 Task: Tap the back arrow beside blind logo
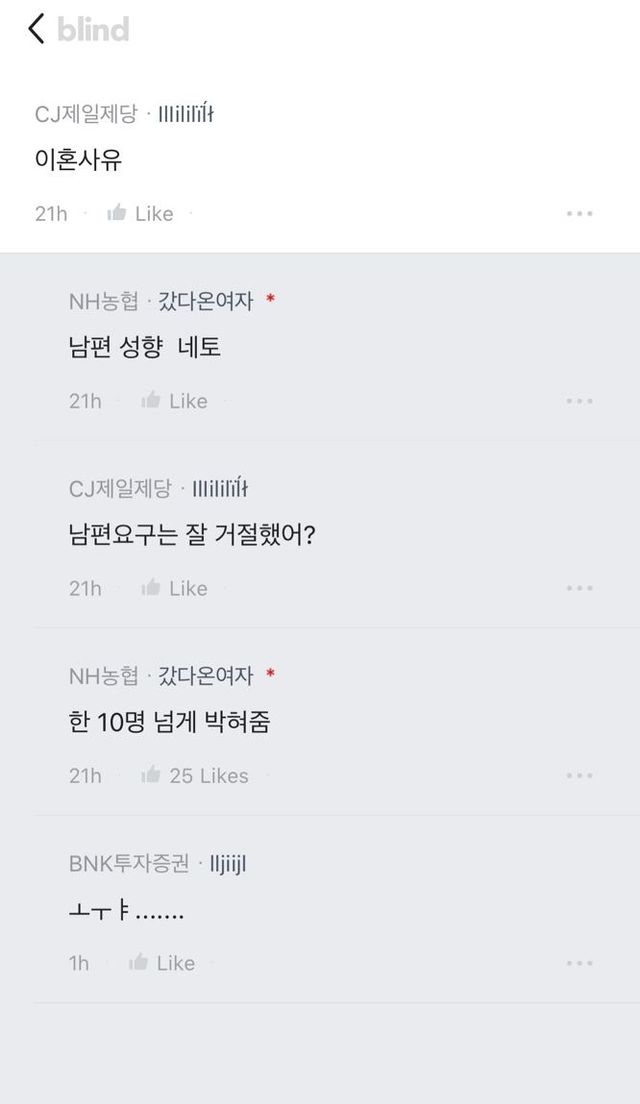(x=36, y=29)
